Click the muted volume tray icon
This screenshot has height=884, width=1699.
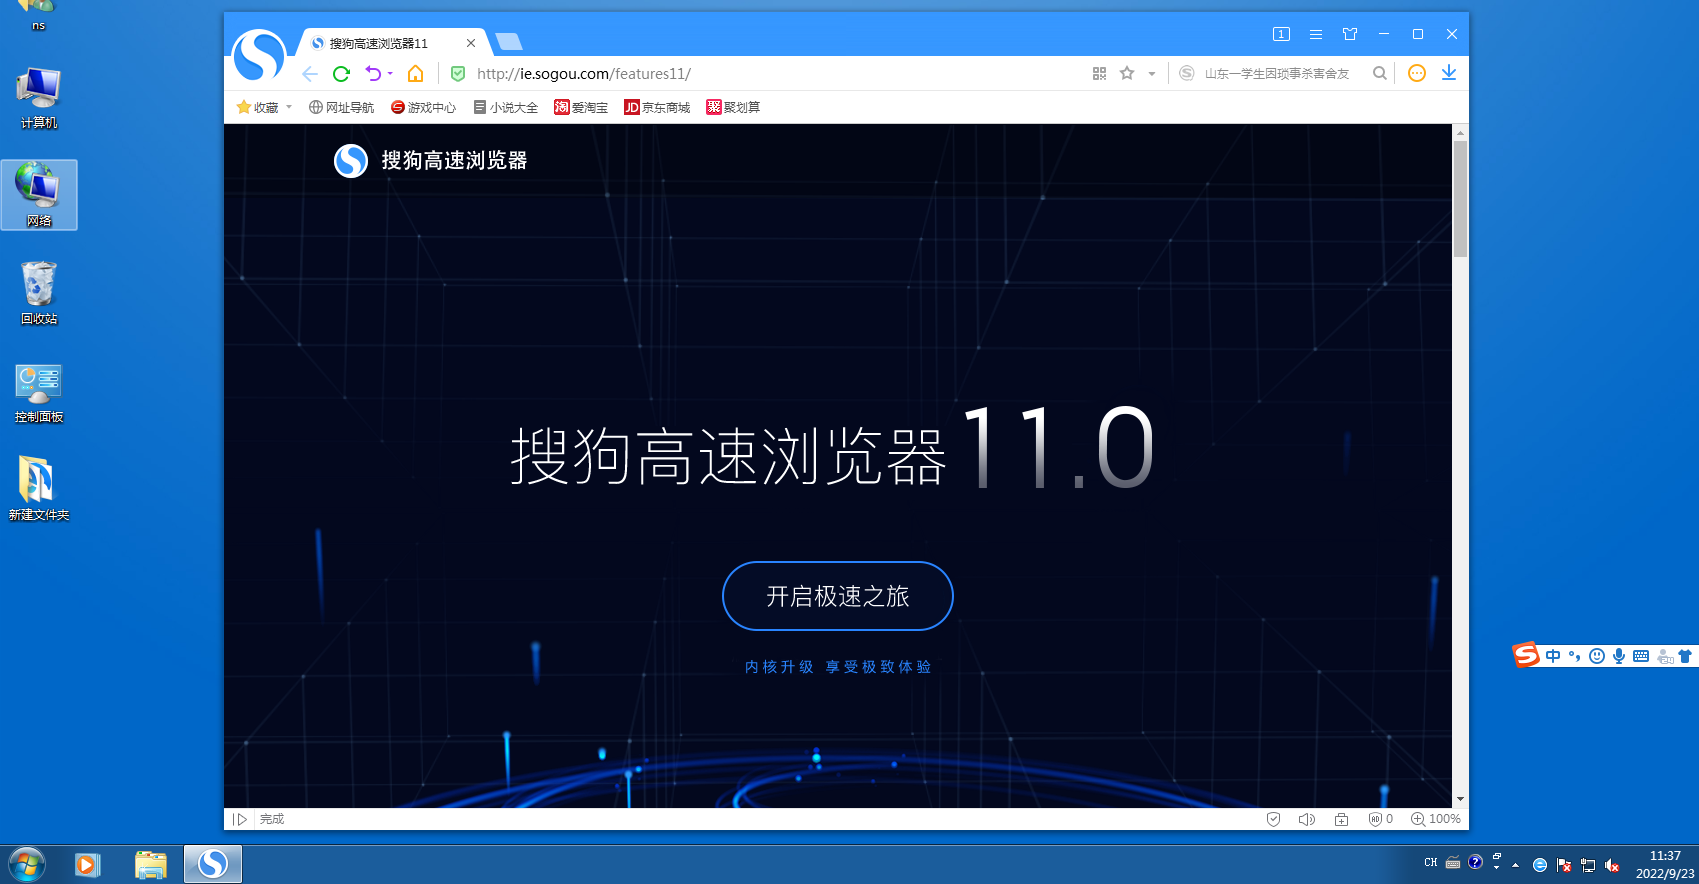(x=1612, y=866)
